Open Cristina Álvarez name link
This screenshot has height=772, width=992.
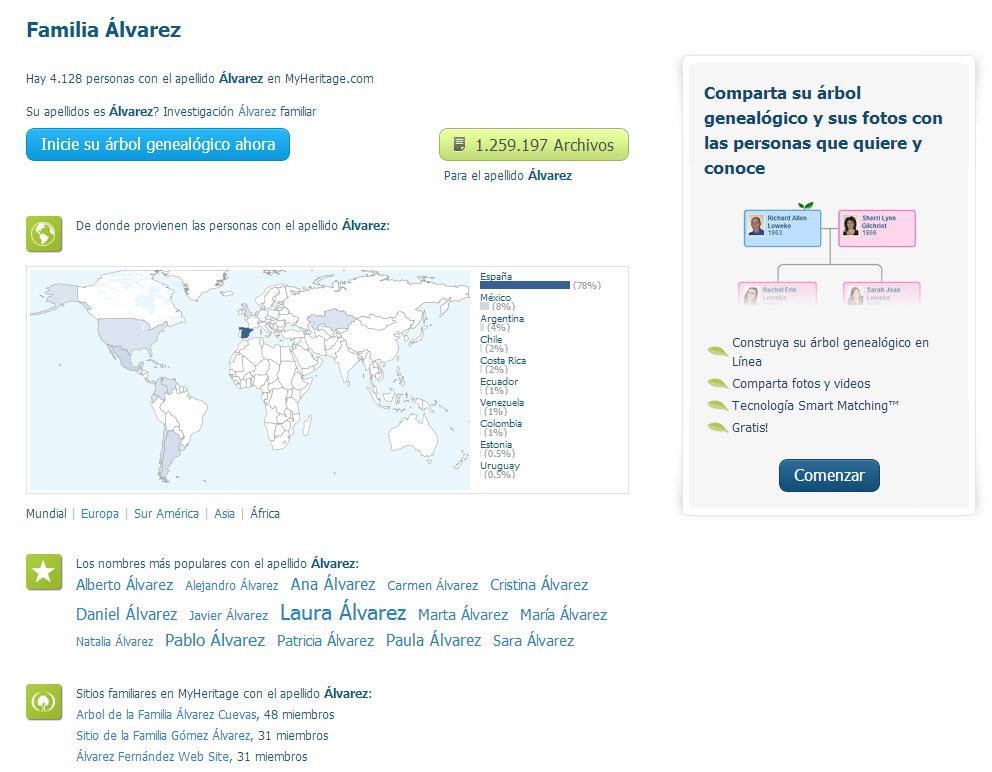[539, 585]
